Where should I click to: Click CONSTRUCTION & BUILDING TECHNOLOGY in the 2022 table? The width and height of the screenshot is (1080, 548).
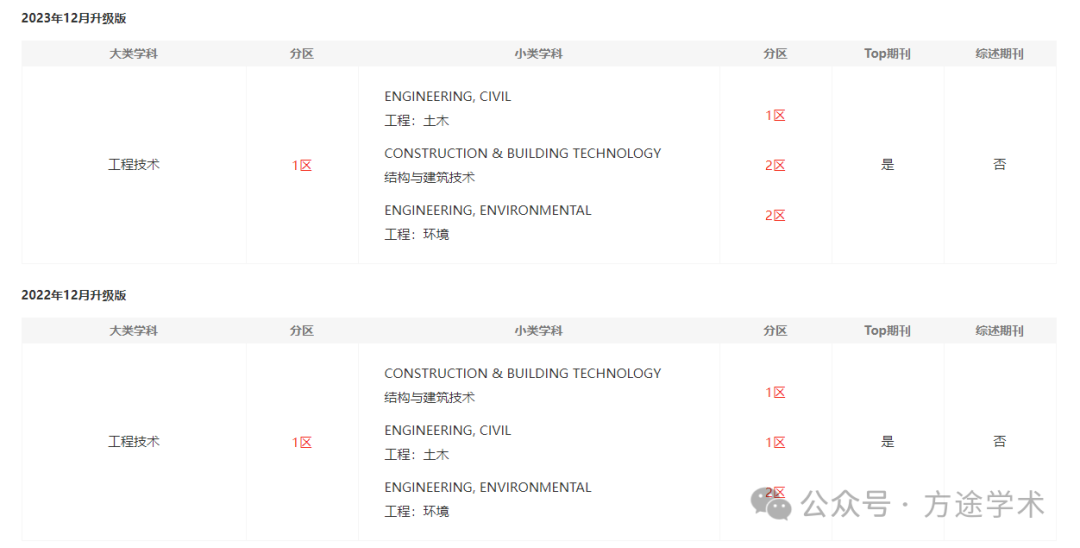[523, 373]
